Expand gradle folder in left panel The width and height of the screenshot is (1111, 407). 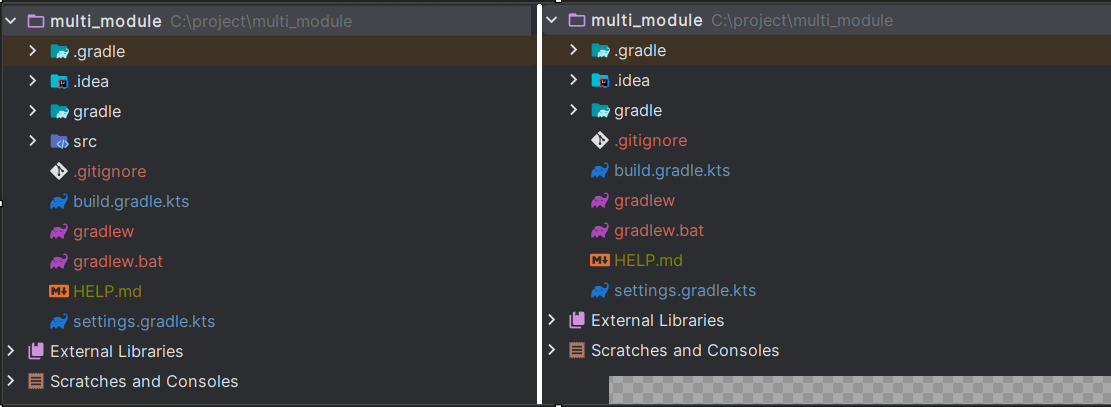pyautogui.click(x=32, y=111)
